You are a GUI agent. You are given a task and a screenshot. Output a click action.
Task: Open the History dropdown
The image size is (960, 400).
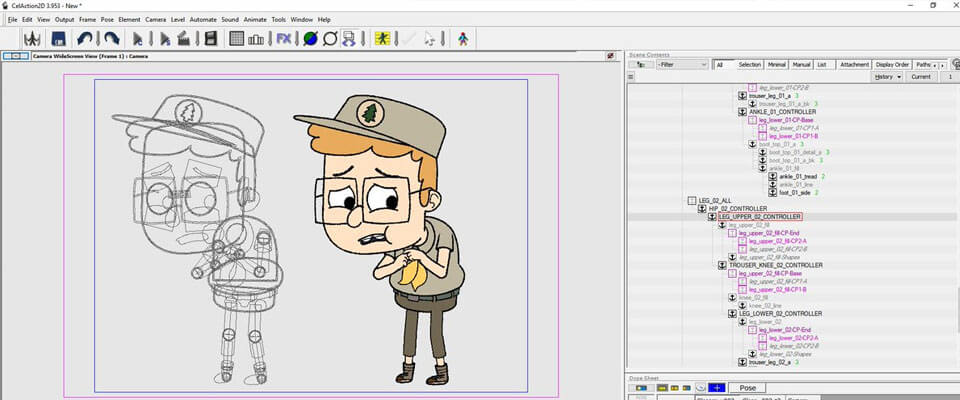[x=886, y=77]
